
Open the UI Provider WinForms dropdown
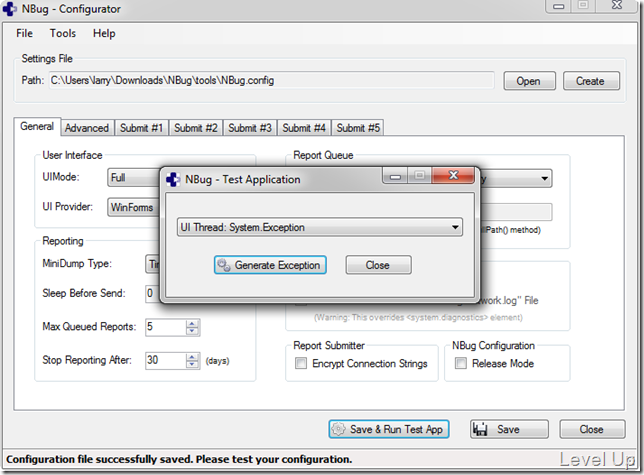pos(134,207)
